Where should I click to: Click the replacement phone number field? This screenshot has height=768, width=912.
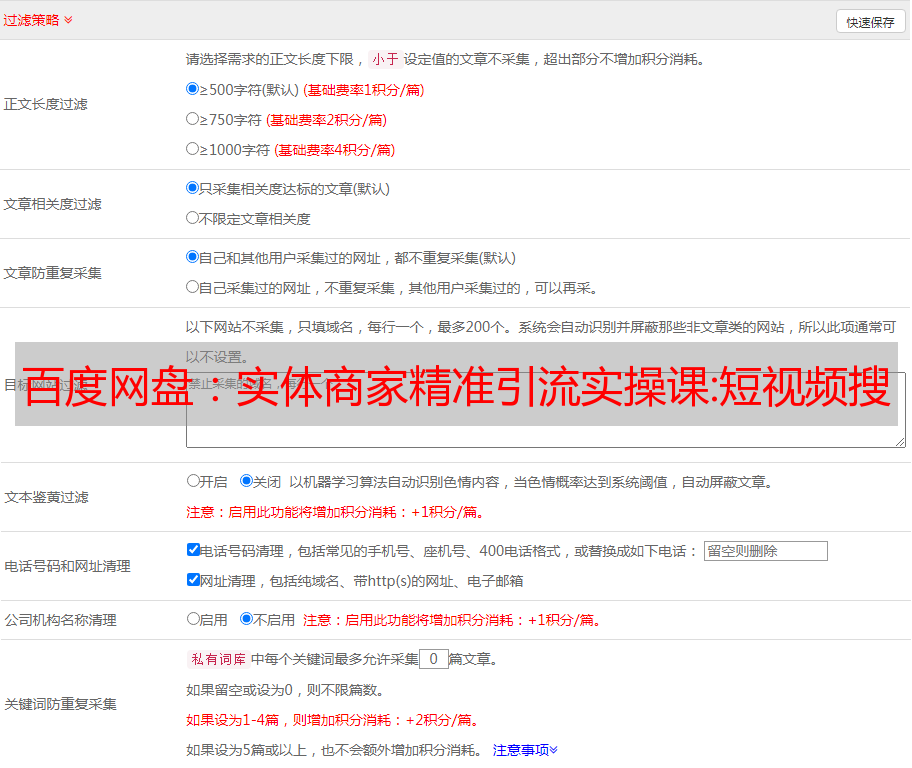pos(765,551)
